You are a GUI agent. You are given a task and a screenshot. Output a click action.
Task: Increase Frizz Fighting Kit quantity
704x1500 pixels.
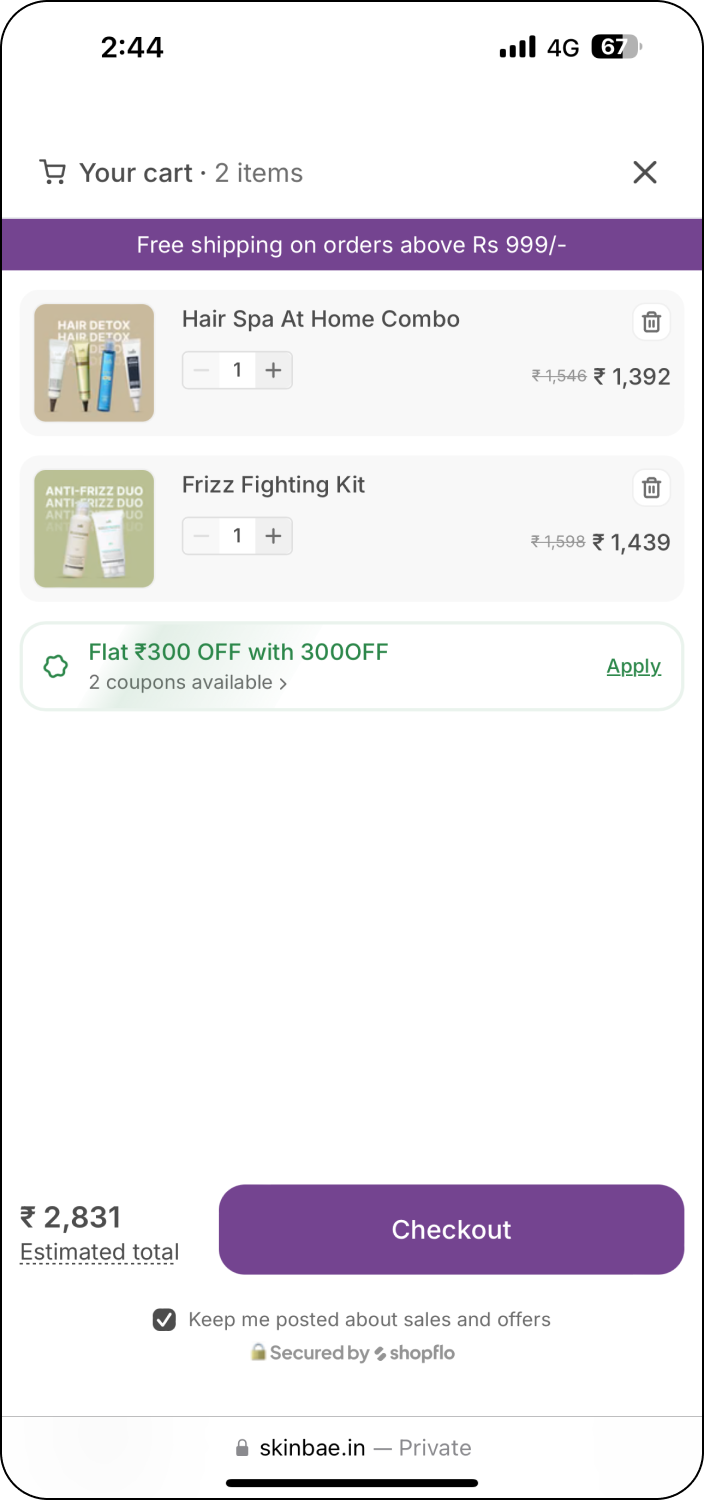273,536
